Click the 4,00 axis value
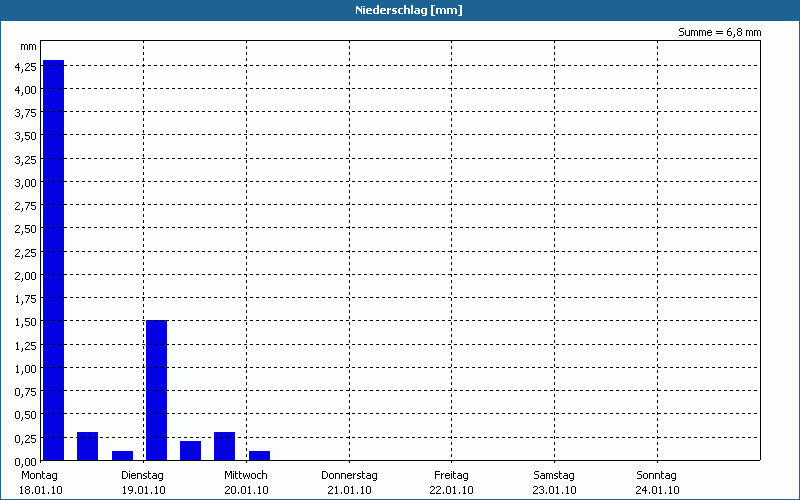Screen dimensions: 800x500 tap(26, 90)
